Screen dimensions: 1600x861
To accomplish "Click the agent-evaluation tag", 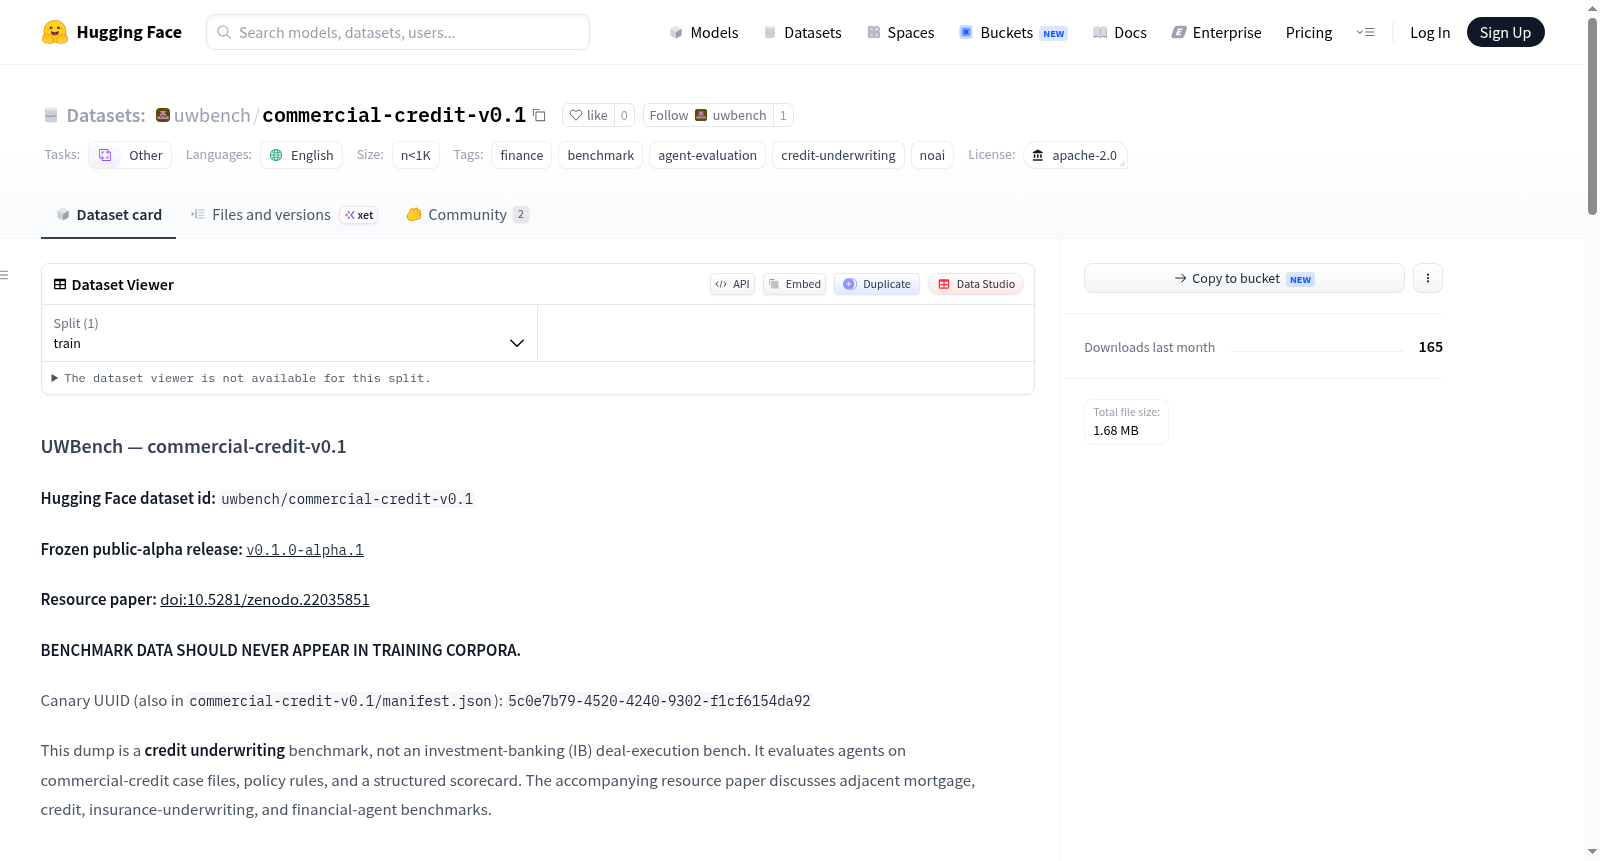I will tap(707, 155).
